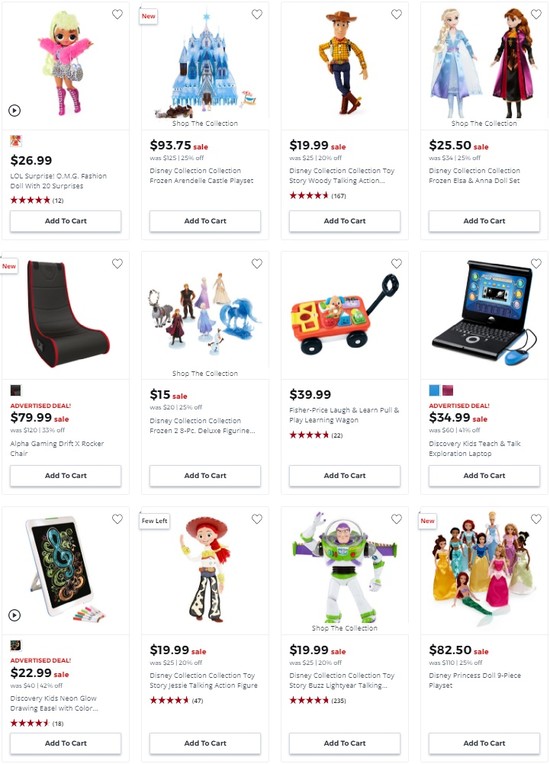Open Frozen 2 Deluxe Figurine product title
The width and height of the screenshot is (550, 764).
[203, 425]
